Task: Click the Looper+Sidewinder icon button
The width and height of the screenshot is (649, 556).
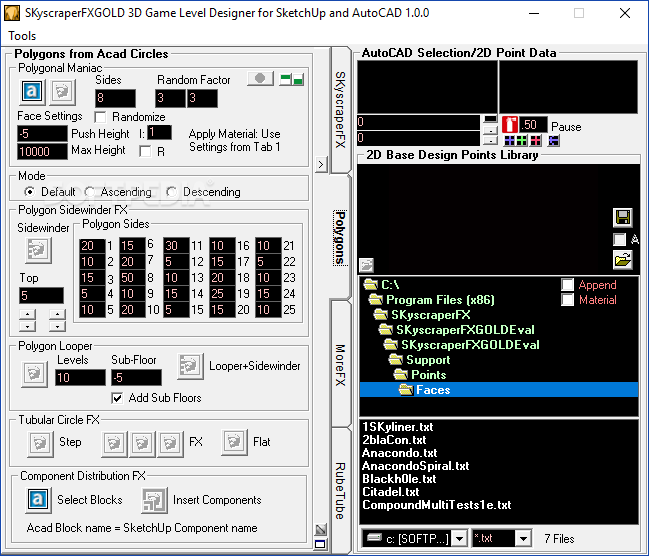Action: [x=190, y=366]
